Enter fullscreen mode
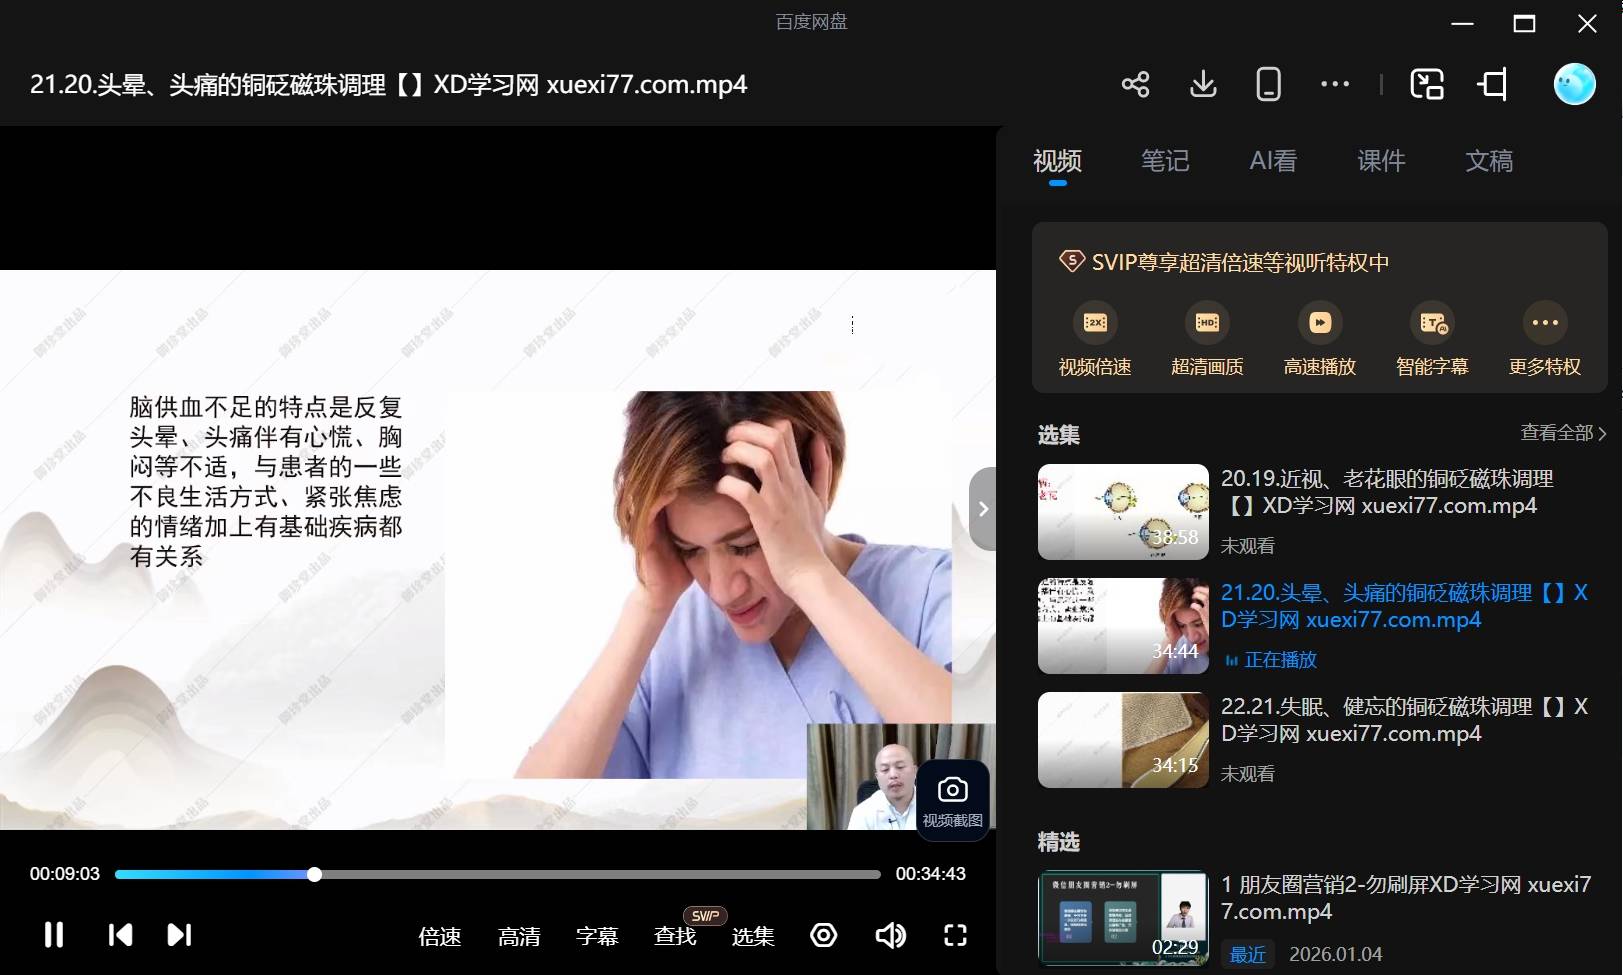This screenshot has width=1623, height=975. pos(955,935)
